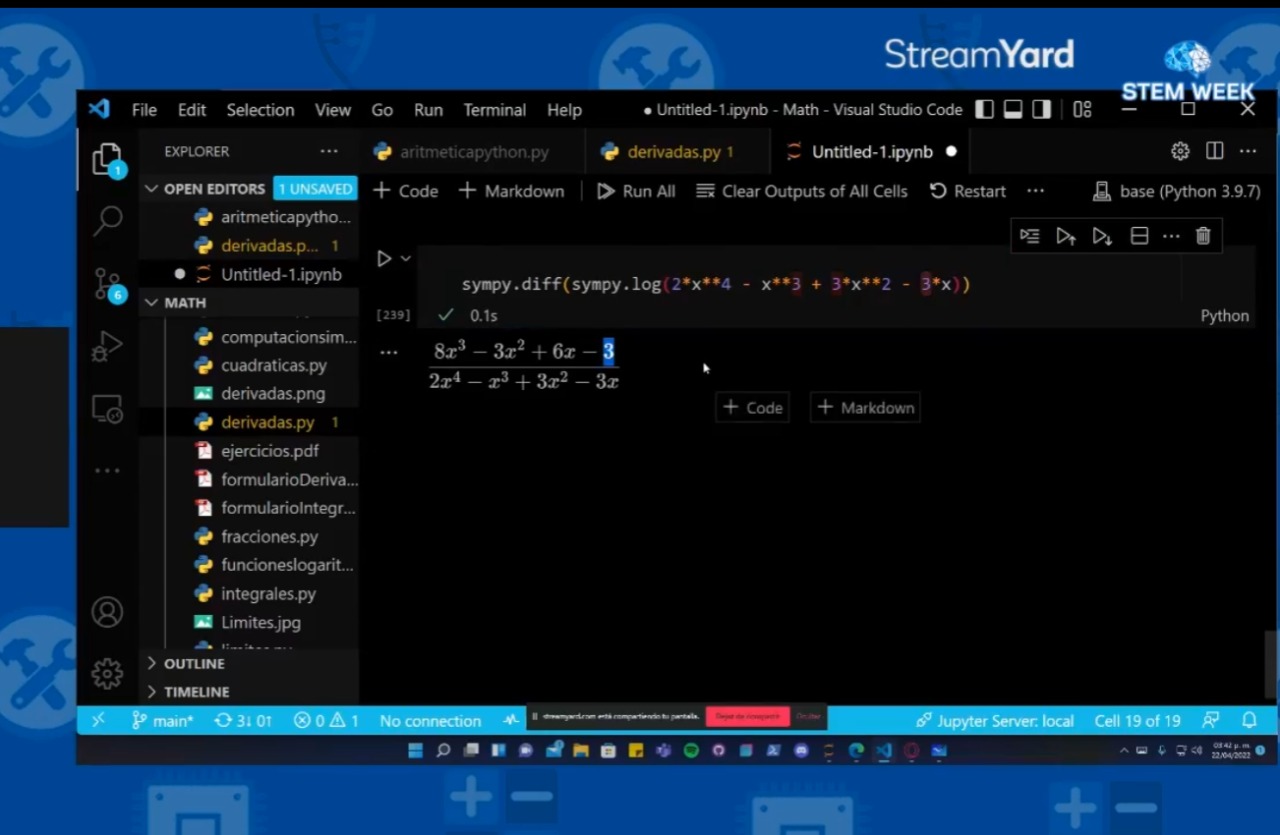Image resolution: width=1280 pixels, height=835 pixels.
Task: Click the editor vertical scrollbar thumb
Action: [x=1270, y=665]
